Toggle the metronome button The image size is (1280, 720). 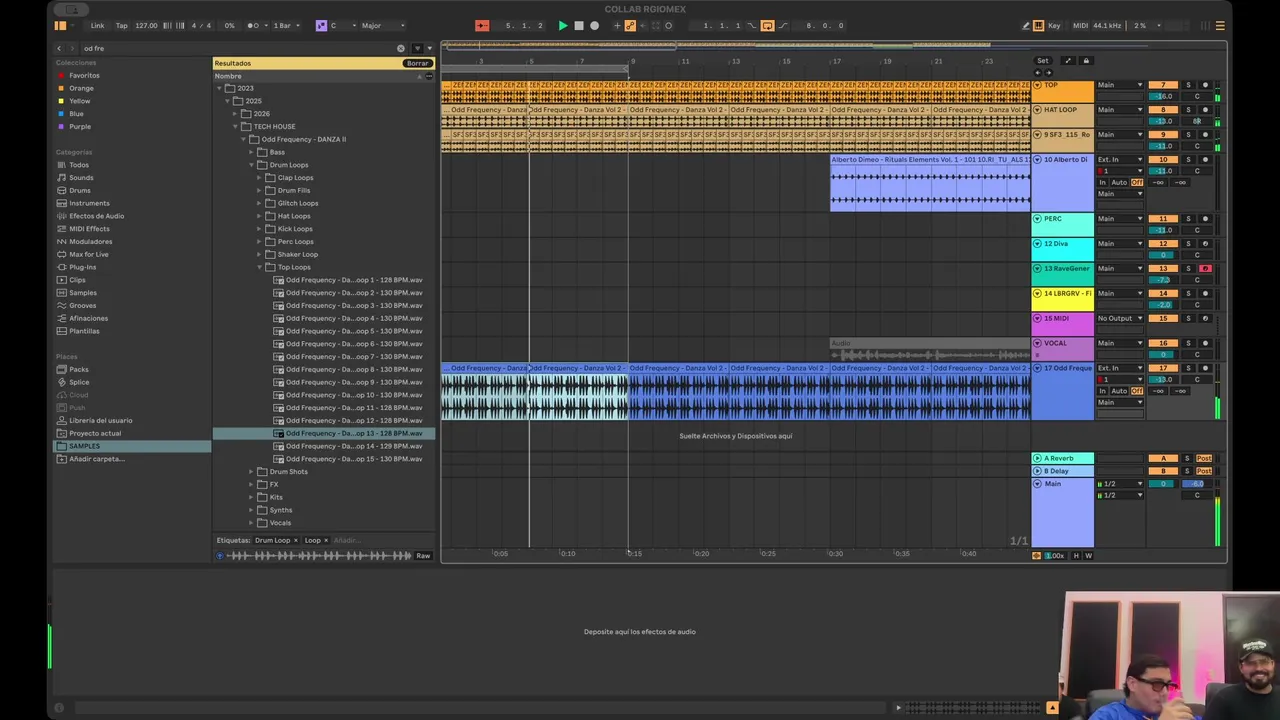(x=253, y=26)
